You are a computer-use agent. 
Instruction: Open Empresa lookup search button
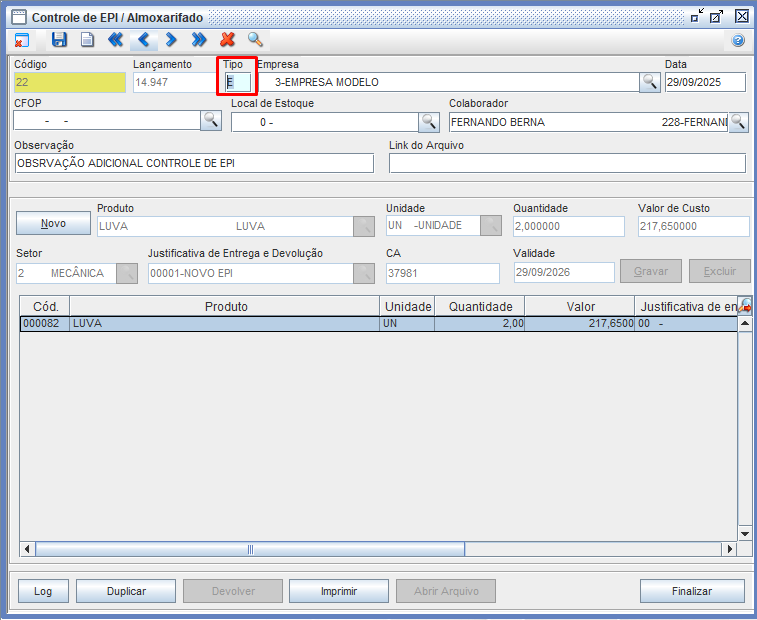(x=650, y=82)
